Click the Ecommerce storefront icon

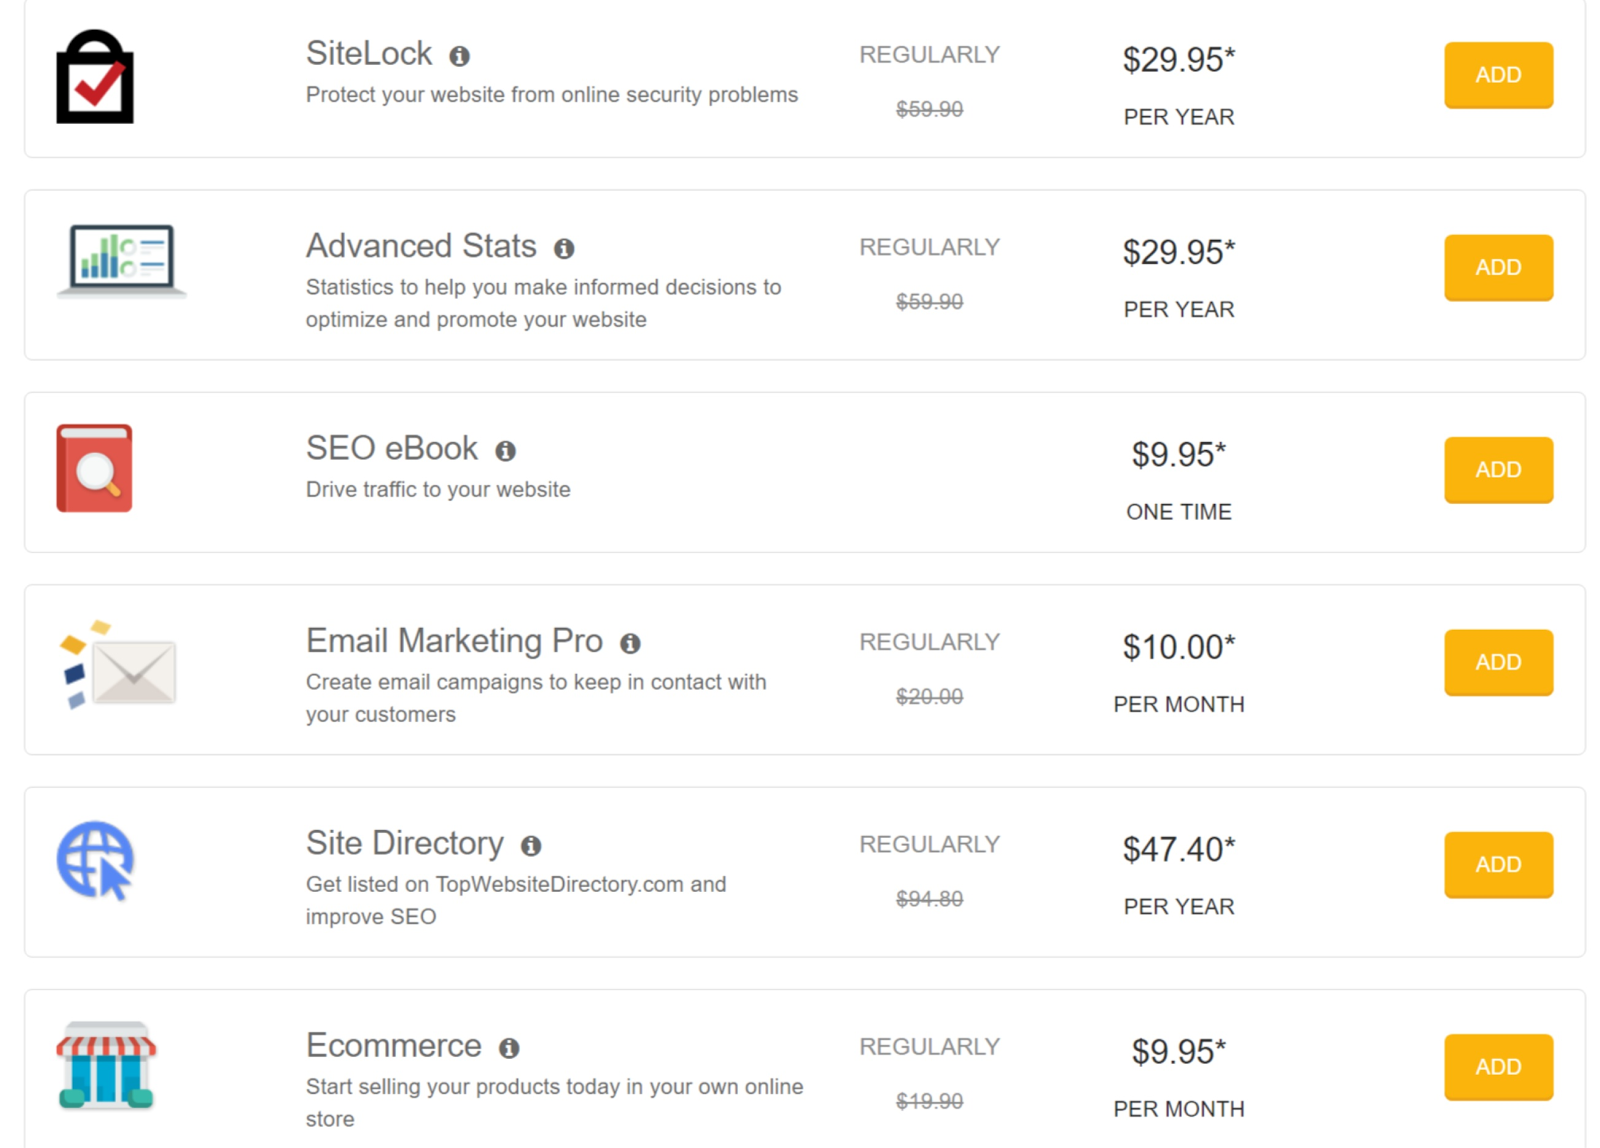point(106,1065)
